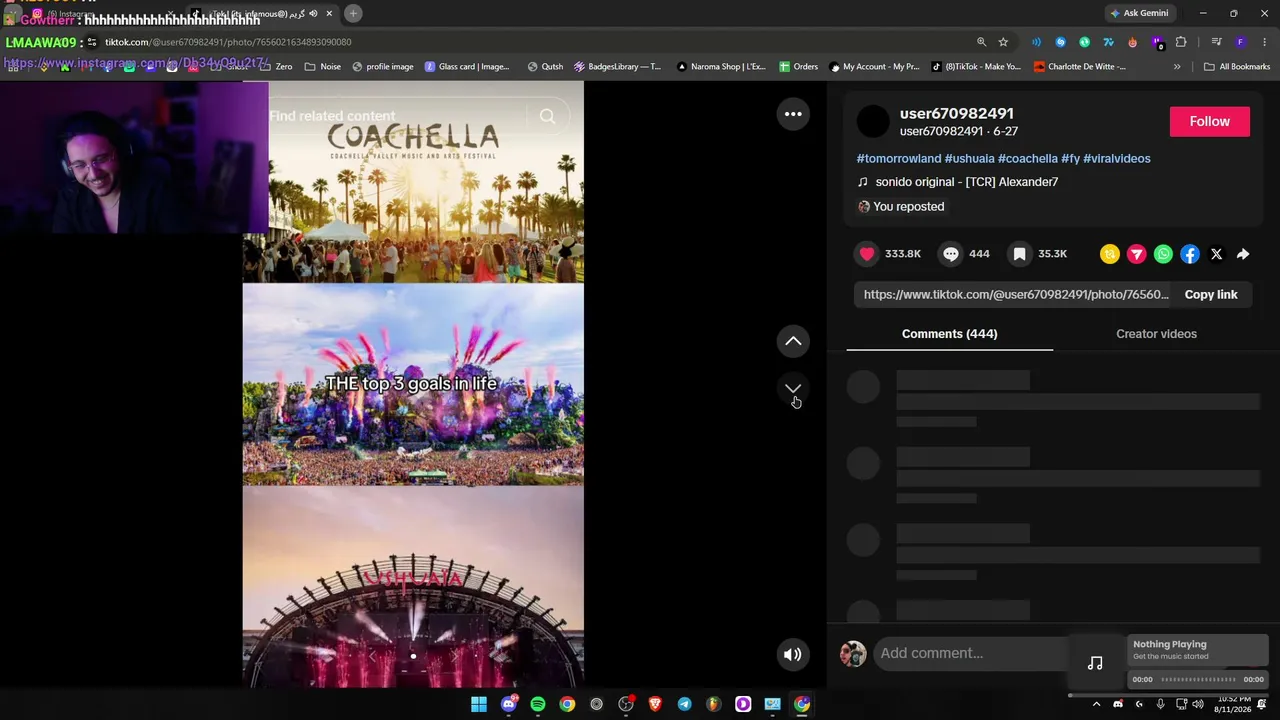Share the post to WhatsApp
This screenshot has width=1280, height=720.
(x=1163, y=254)
